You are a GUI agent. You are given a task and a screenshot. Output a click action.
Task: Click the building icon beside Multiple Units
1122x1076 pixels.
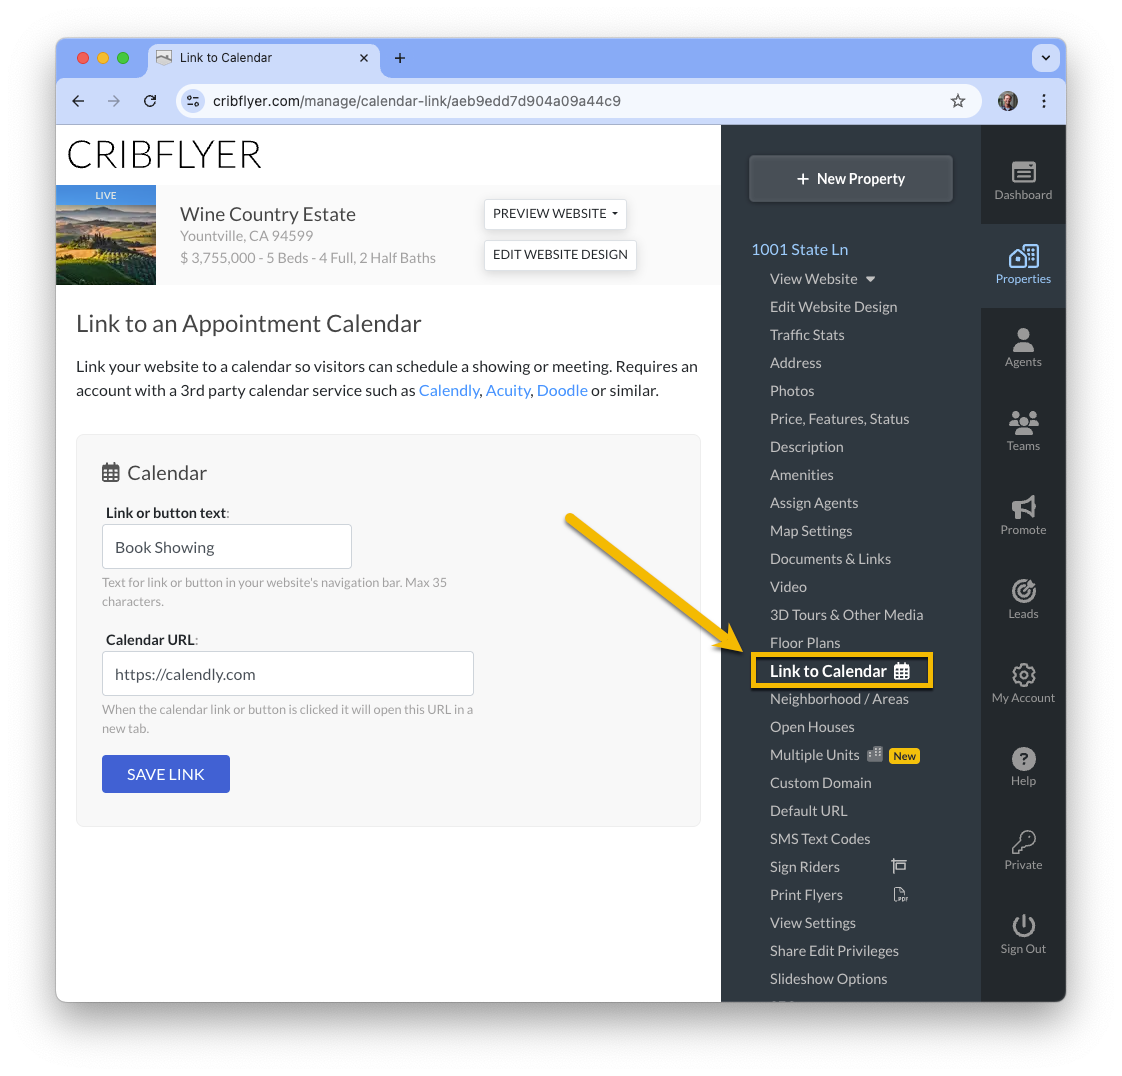[x=874, y=754]
